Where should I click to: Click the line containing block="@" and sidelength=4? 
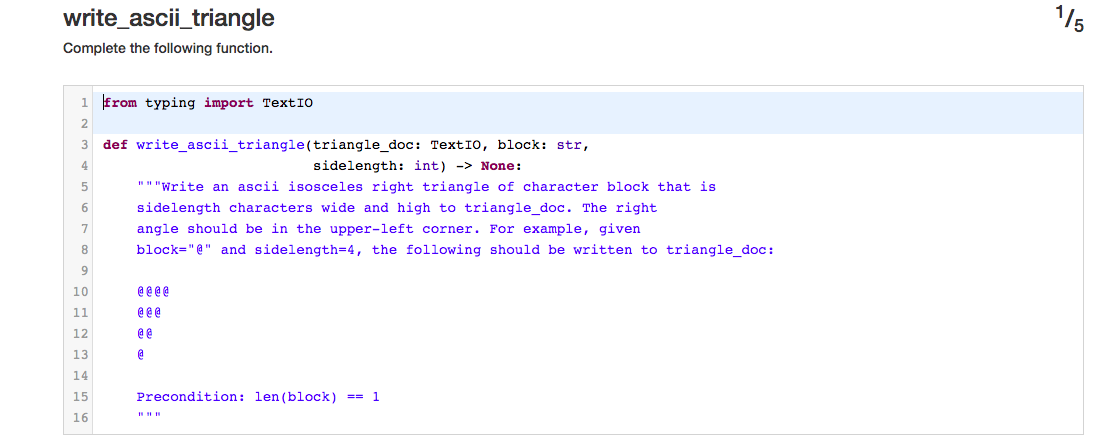click(x=456, y=251)
